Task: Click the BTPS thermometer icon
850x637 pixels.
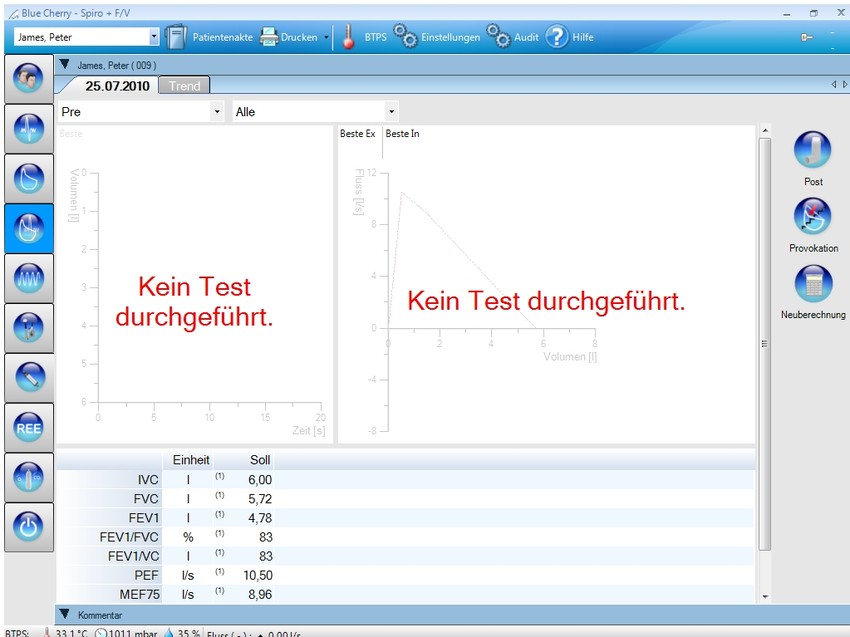Action: [348, 37]
